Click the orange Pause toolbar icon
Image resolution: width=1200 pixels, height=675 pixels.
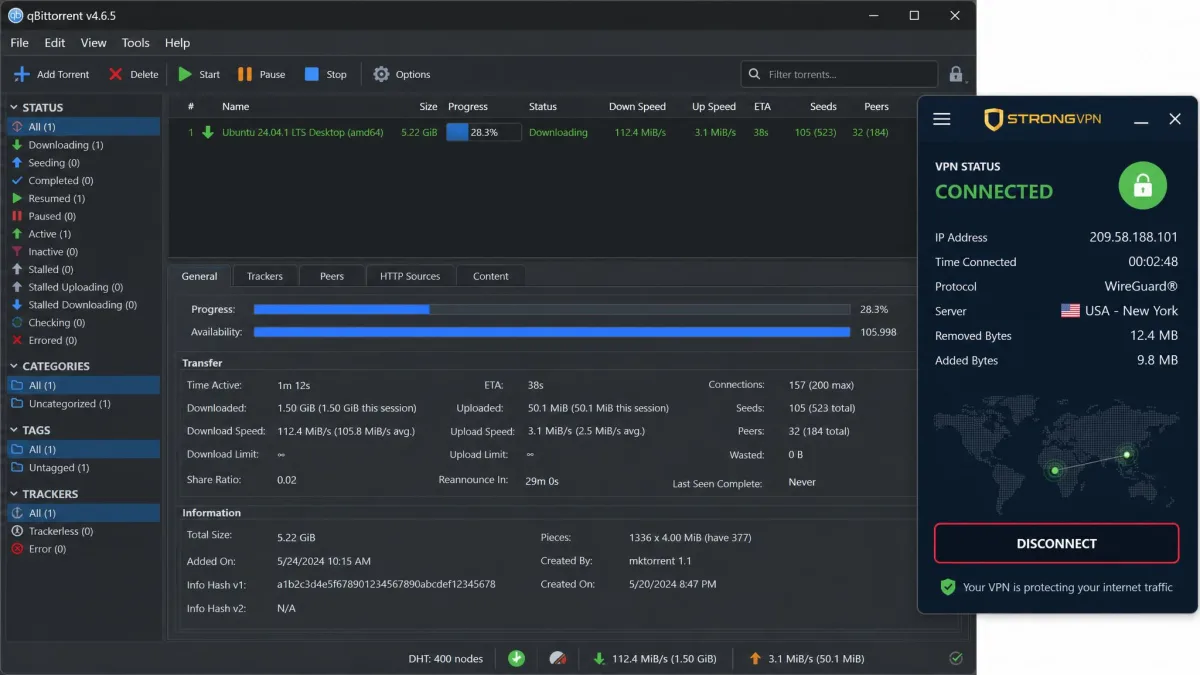[x=244, y=74]
